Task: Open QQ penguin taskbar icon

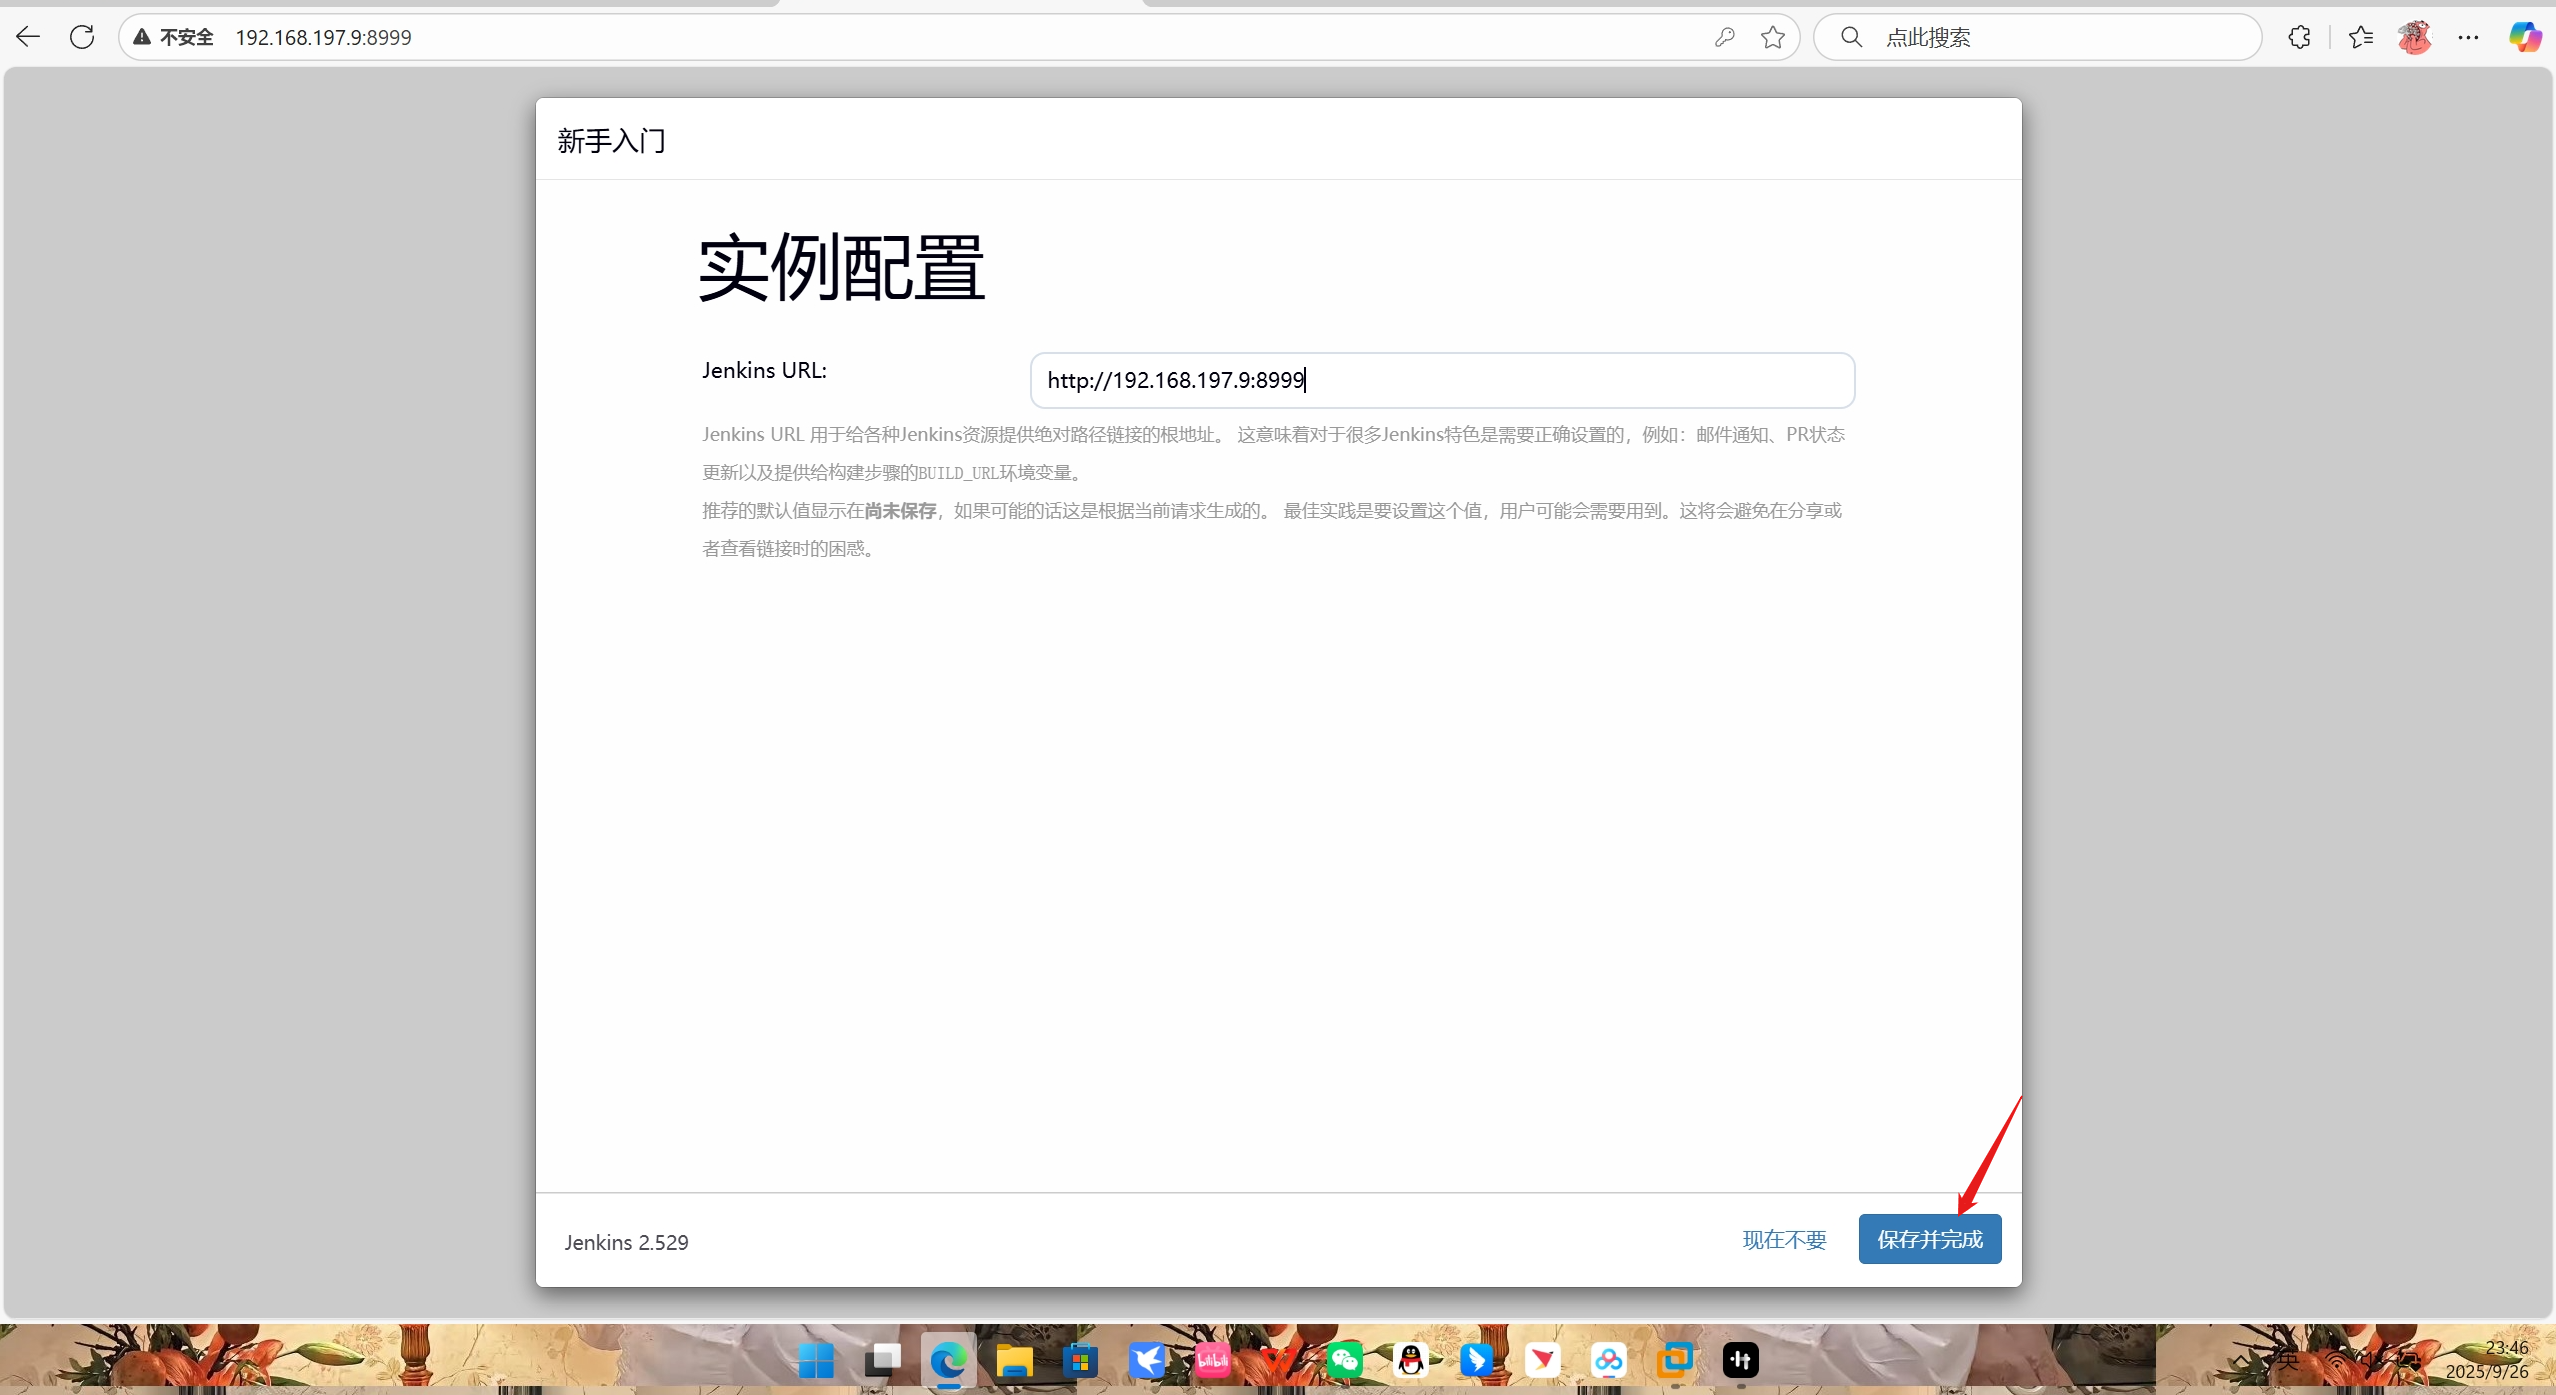Action: (1411, 1360)
